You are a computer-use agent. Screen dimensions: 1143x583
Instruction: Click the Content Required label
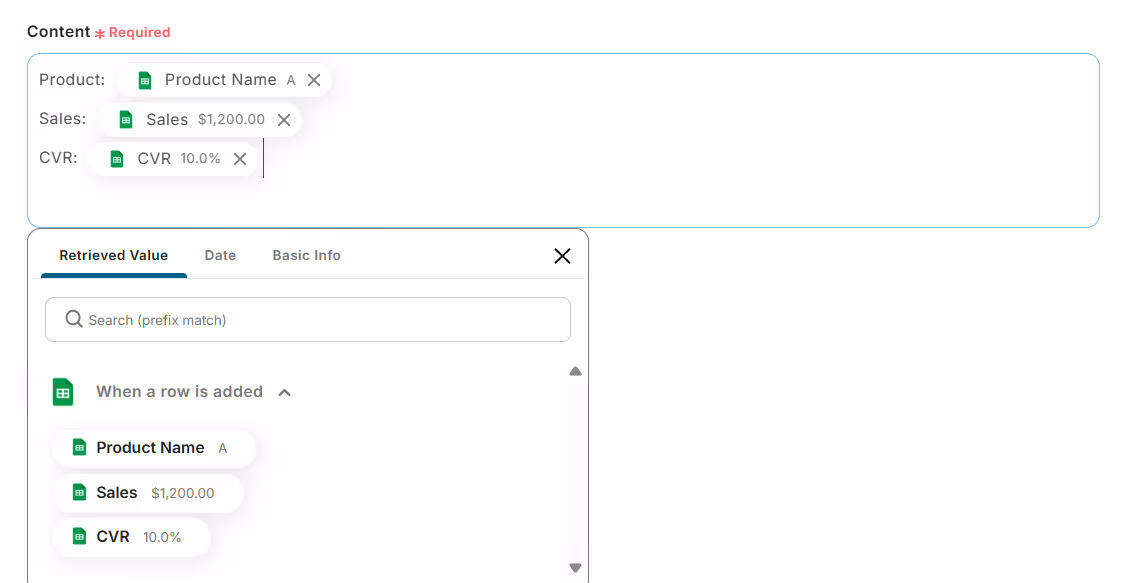(x=98, y=32)
